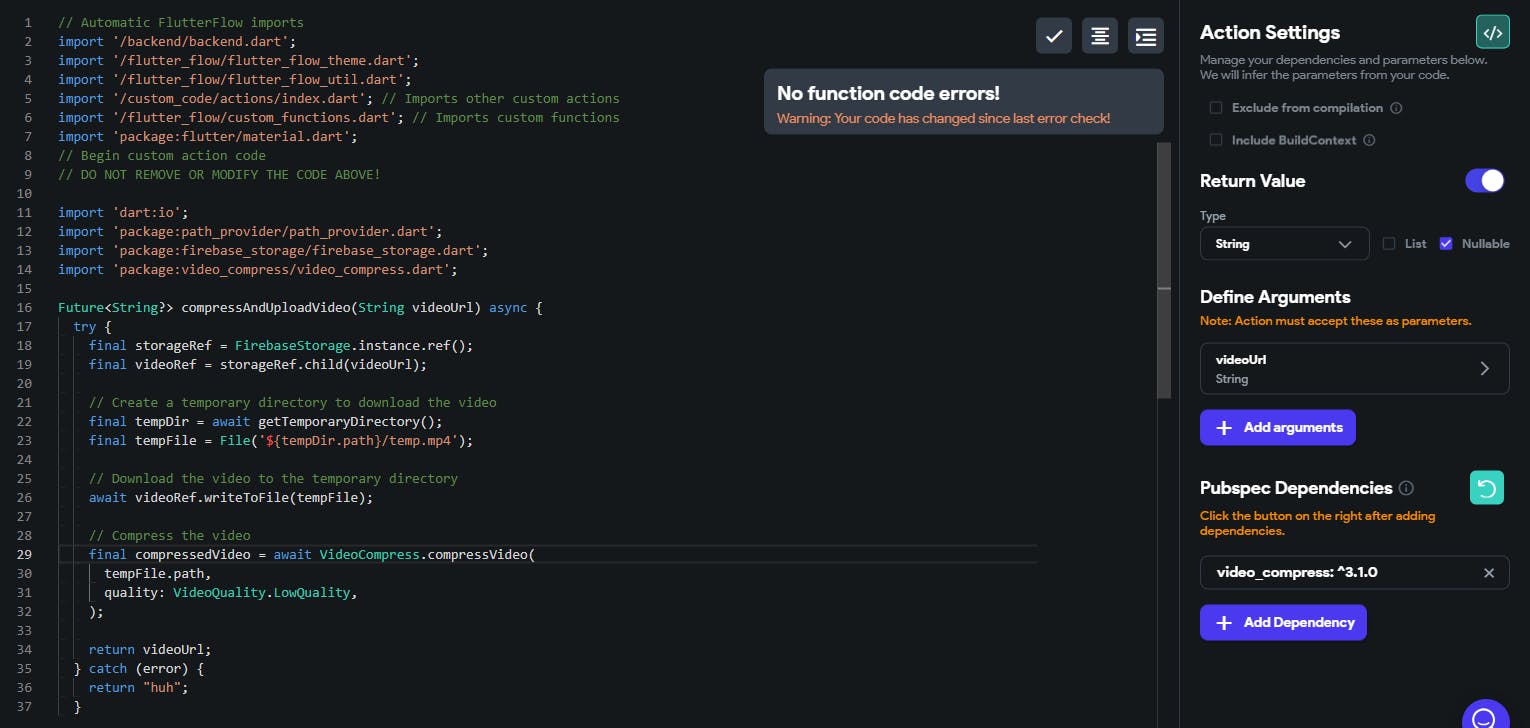
Task: Open the return Type dropdown
Action: [1284, 244]
